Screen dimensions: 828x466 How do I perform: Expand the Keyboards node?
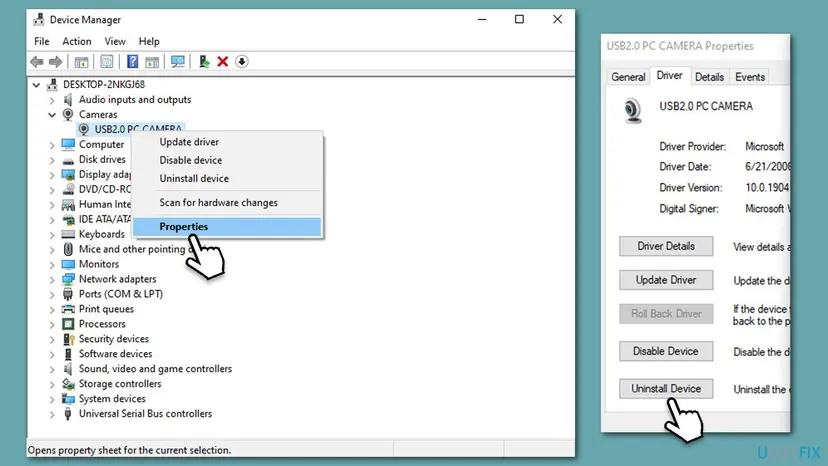(52, 235)
